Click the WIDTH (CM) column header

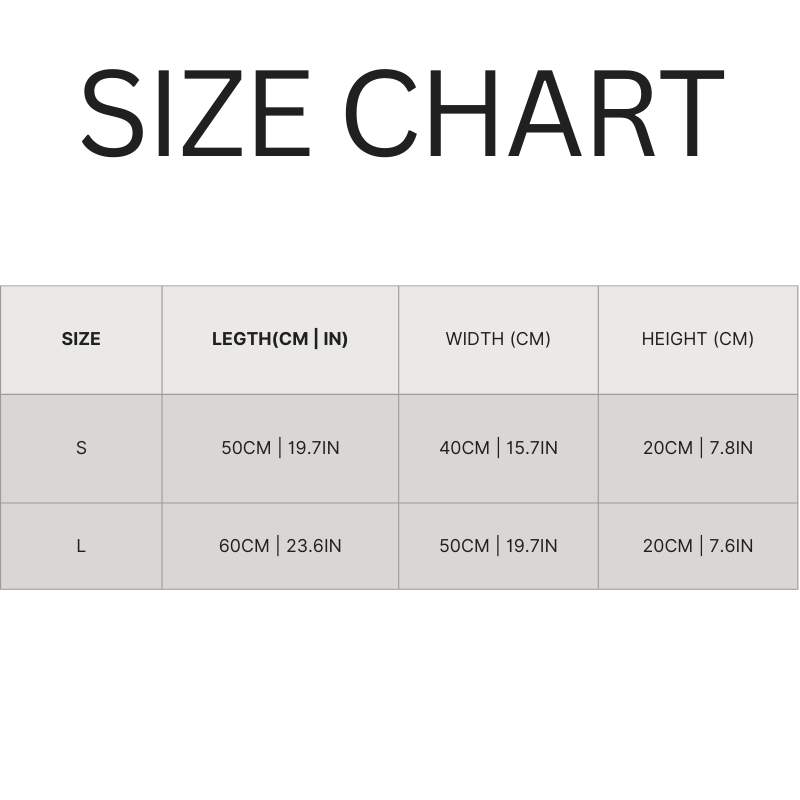click(x=498, y=339)
